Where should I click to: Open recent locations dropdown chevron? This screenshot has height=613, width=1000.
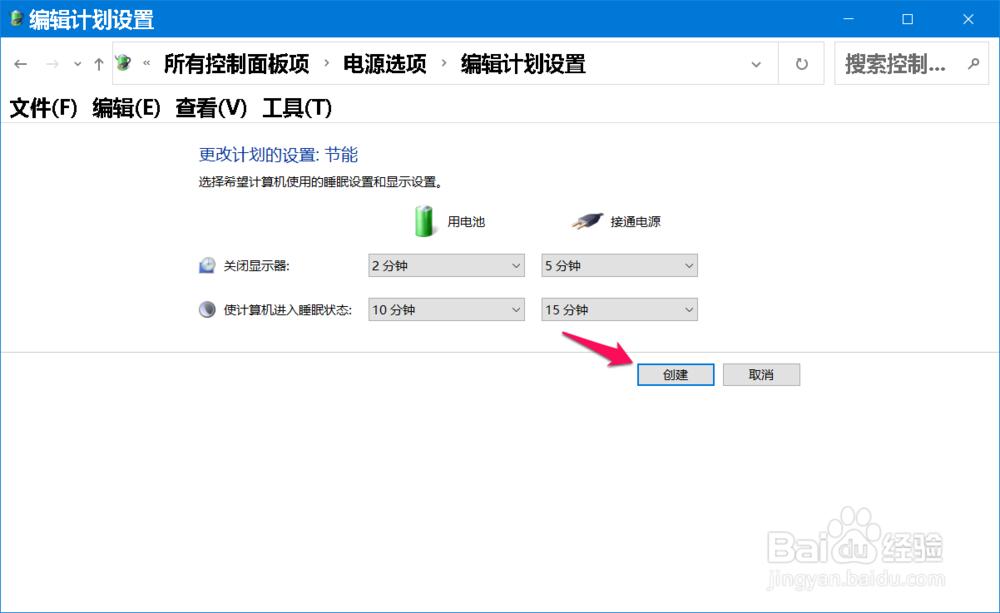[77, 64]
